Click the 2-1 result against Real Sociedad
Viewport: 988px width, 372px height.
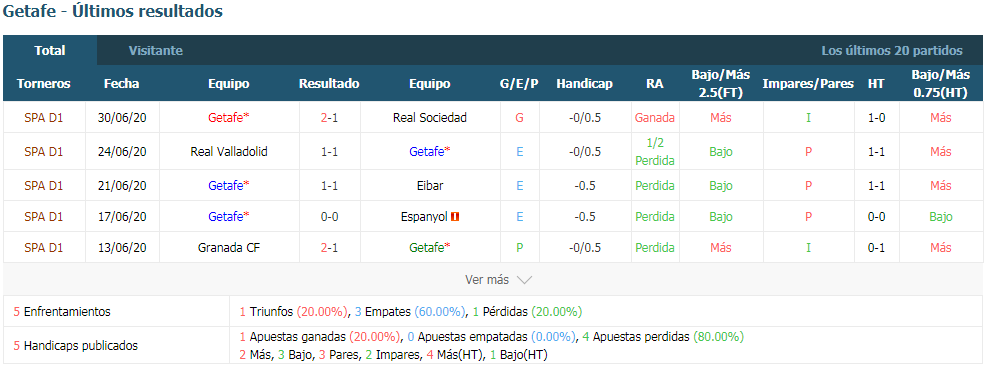click(329, 117)
